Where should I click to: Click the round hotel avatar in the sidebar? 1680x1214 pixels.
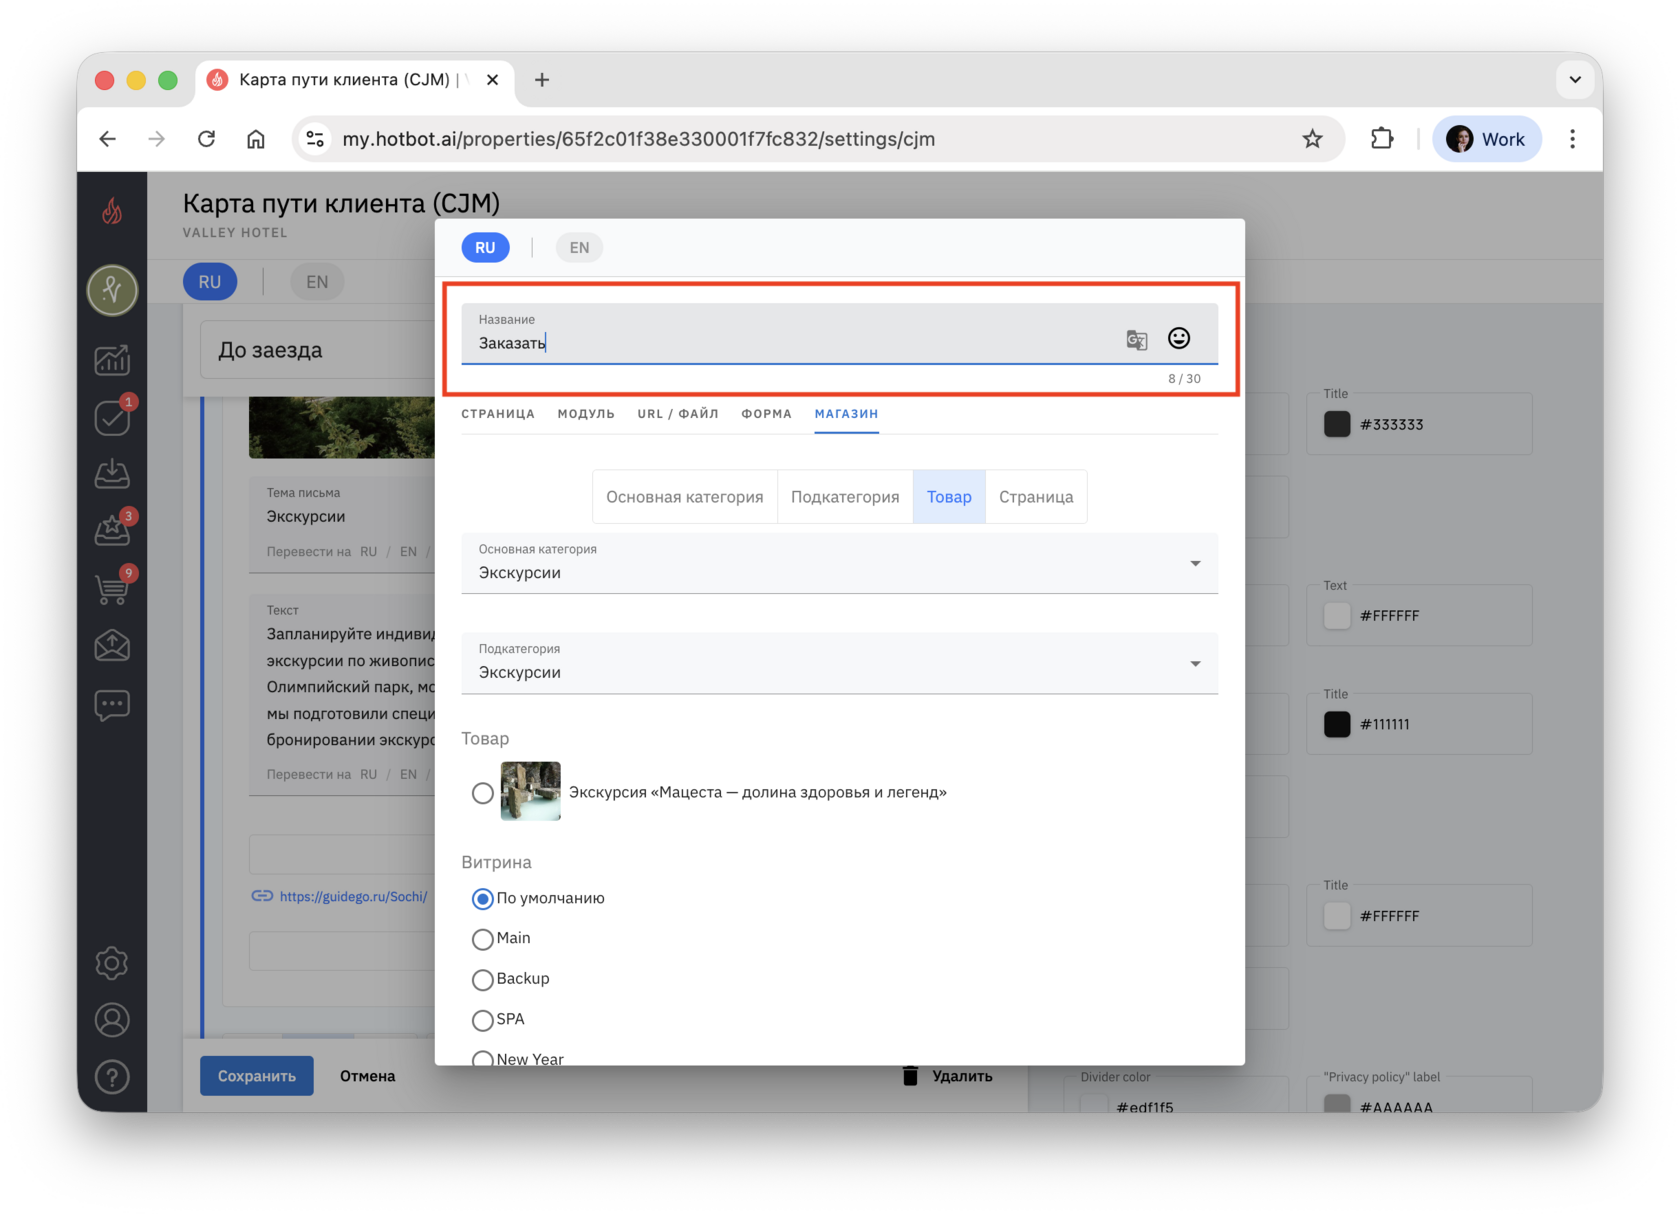[x=112, y=290]
